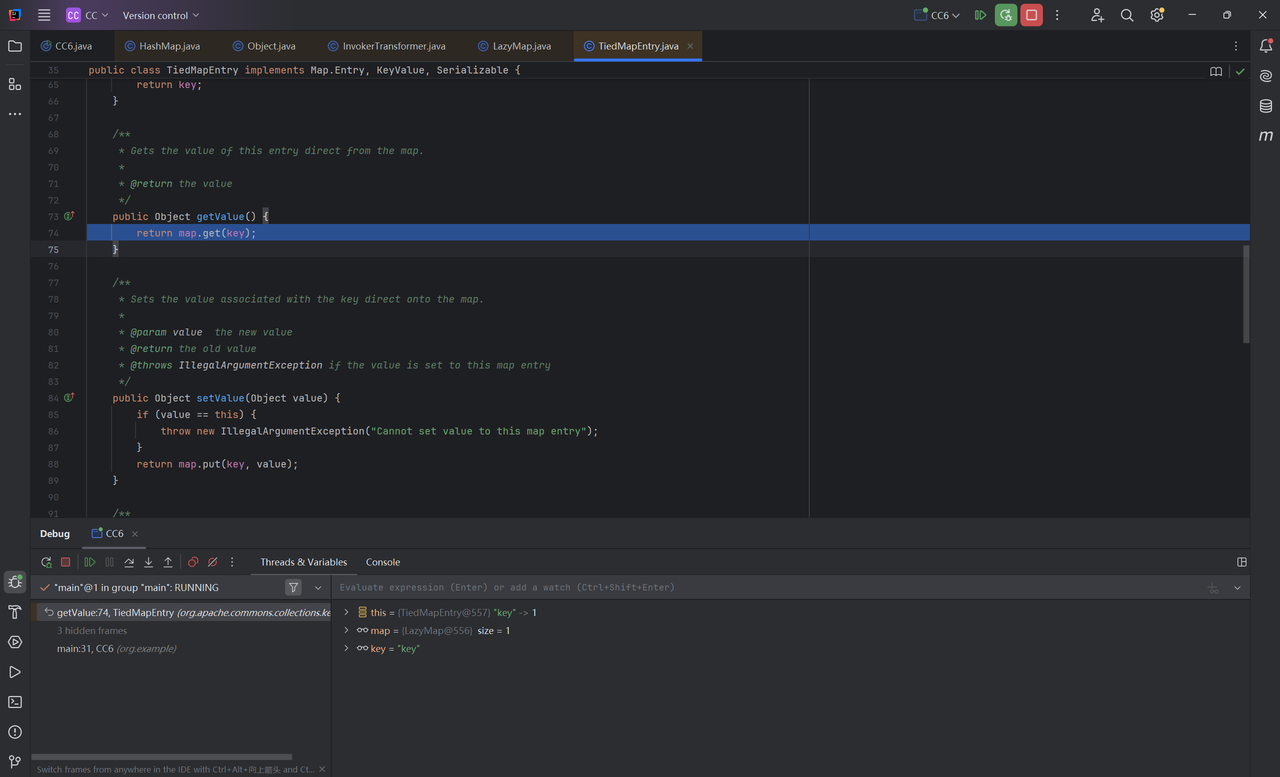Open Code With Me add-user icon
The height and width of the screenshot is (777, 1280).
[x=1097, y=15]
